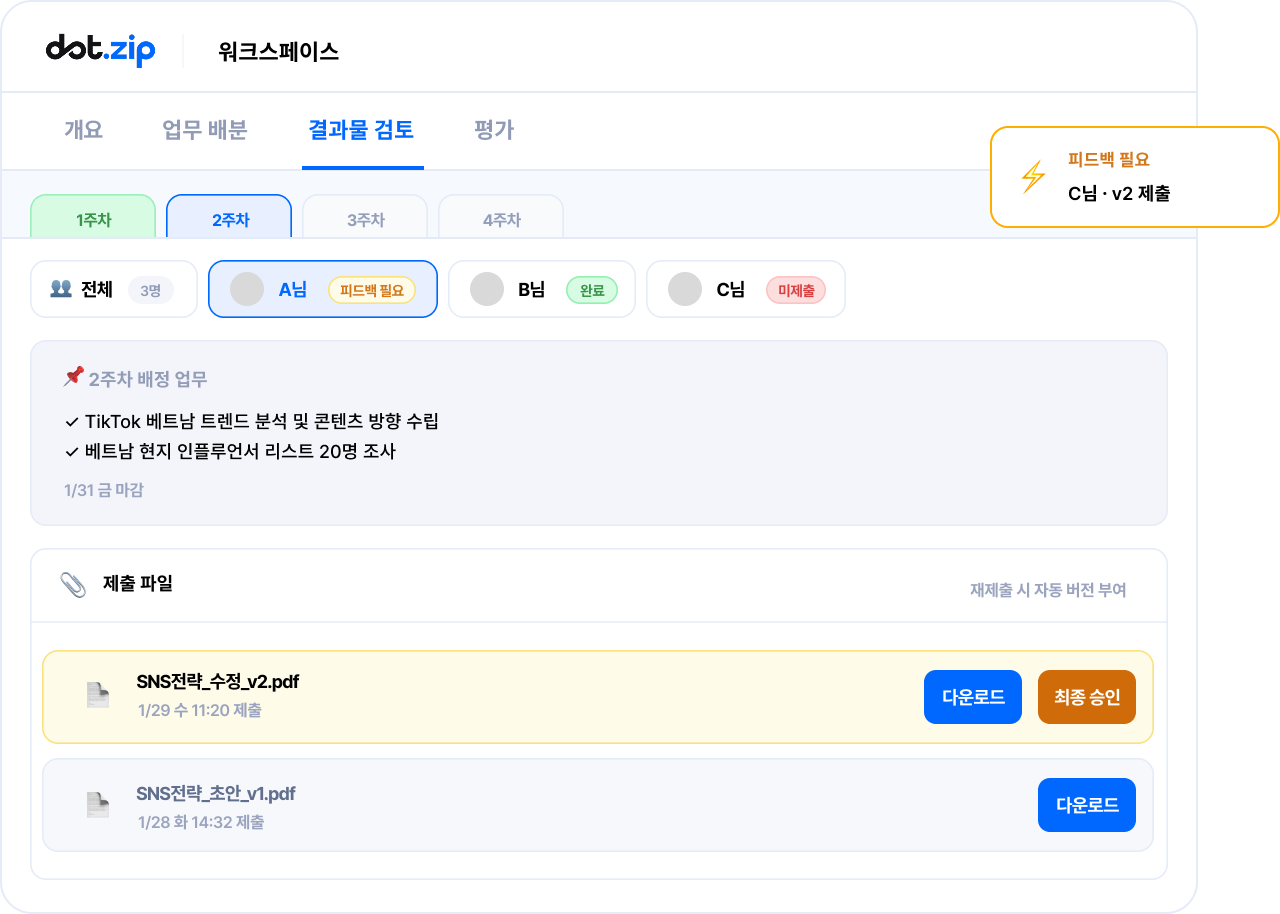Click the pushpin icon beside 2주차 배정 업무
The height and width of the screenshot is (914, 1280).
(73, 377)
